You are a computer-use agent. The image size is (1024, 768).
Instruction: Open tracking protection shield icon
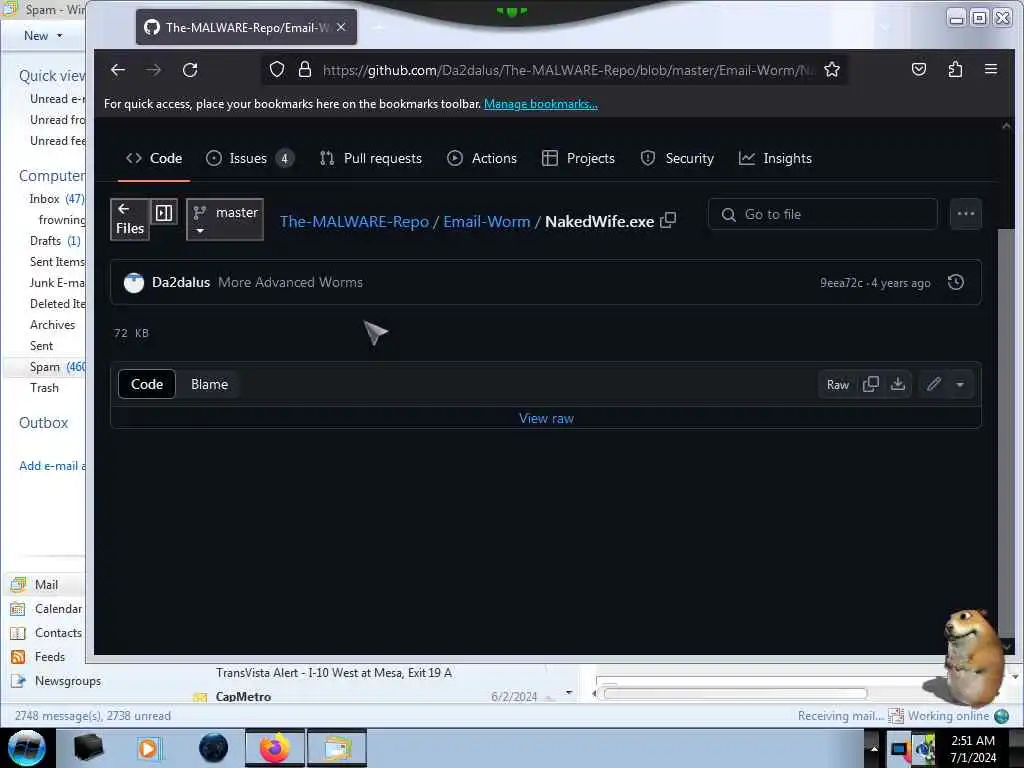(277, 69)
